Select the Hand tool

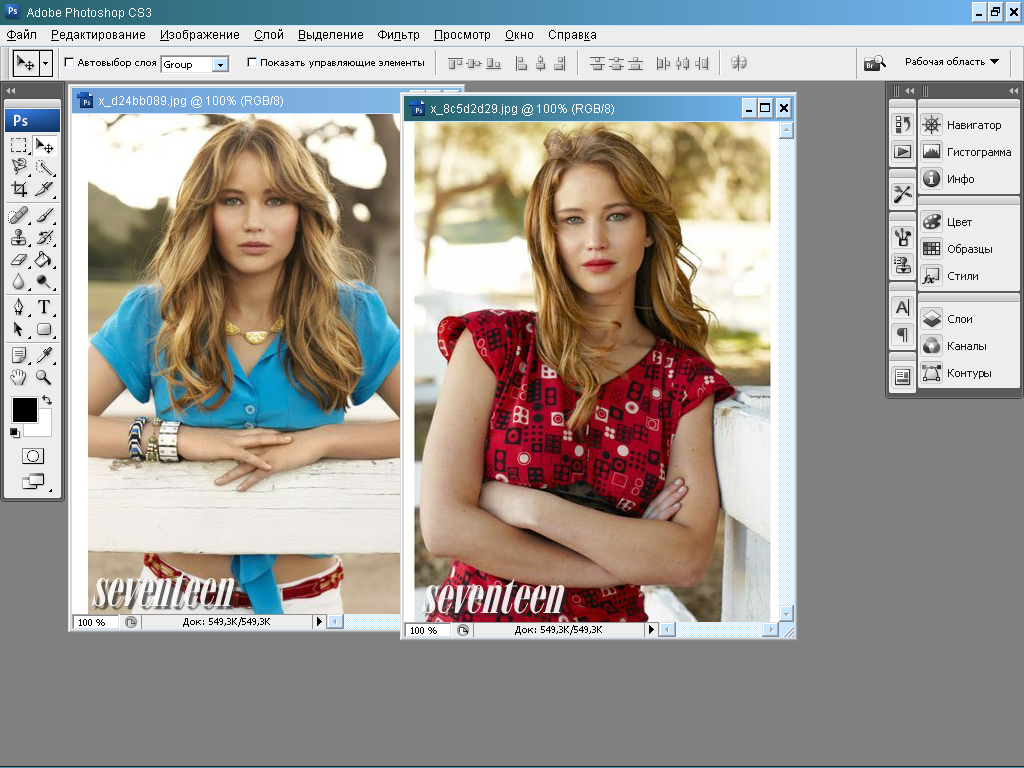click(x=19, y=377)
